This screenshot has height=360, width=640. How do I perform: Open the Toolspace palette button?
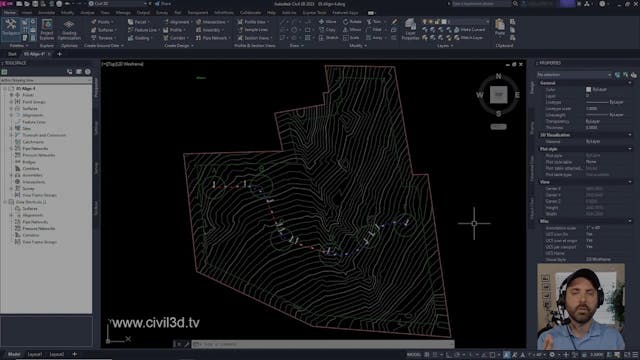pyautogui.click(x=10, y=28)
